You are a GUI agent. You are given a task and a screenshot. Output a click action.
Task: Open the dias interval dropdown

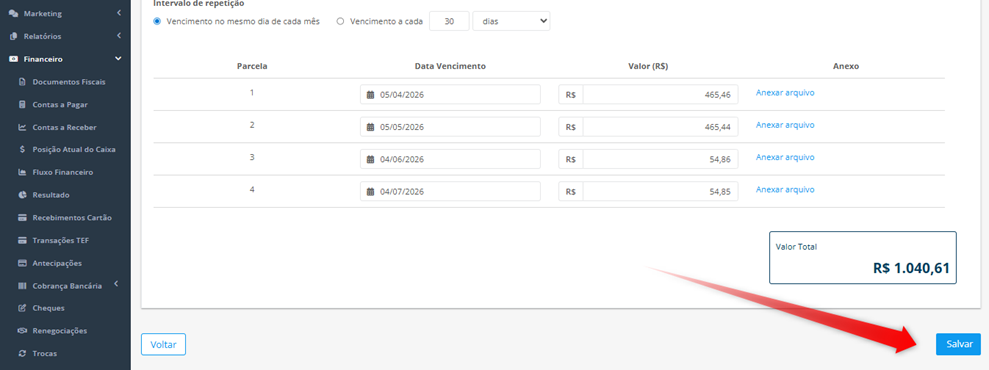click(x=511, y=21)
